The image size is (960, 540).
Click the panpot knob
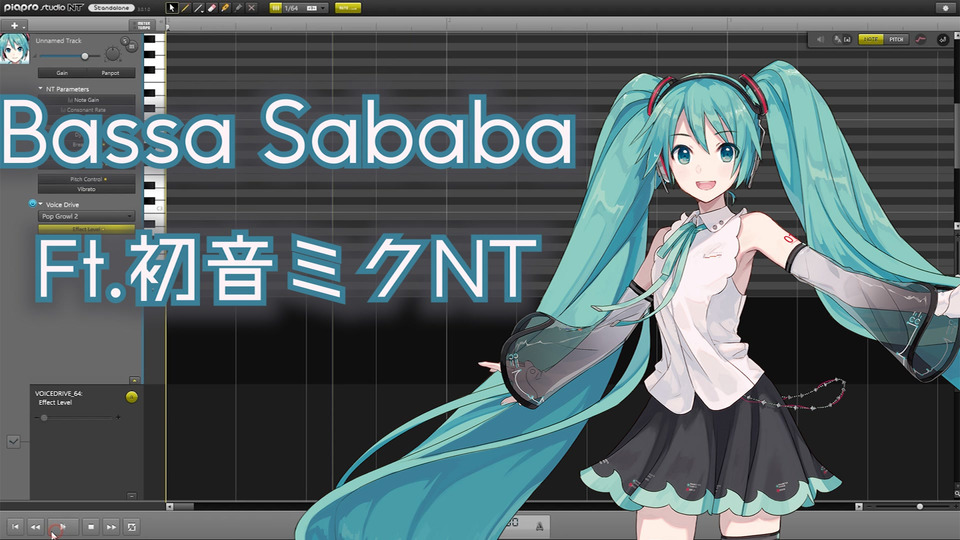point(113,54)
